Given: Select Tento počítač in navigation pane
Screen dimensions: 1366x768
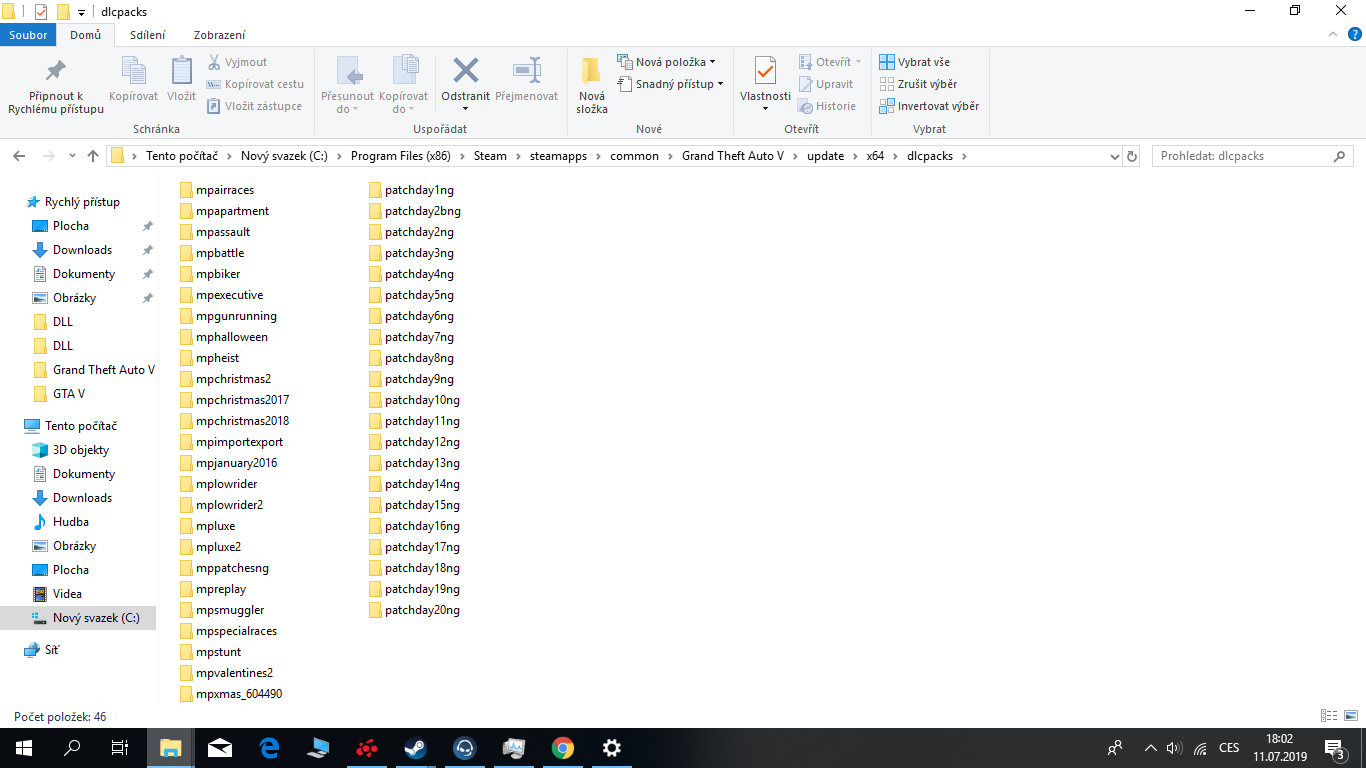Looking at the screenshot, I should (x=81, y=426).
